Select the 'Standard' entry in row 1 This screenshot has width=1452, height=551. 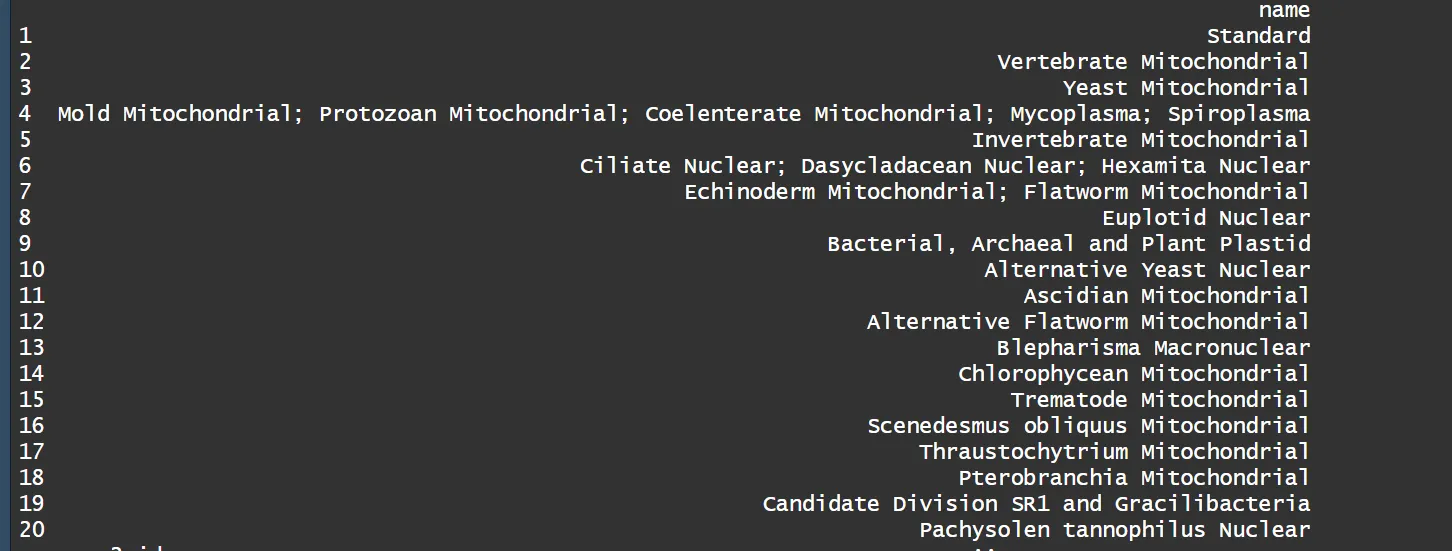pyautogui.click(x=1258, y=36)
